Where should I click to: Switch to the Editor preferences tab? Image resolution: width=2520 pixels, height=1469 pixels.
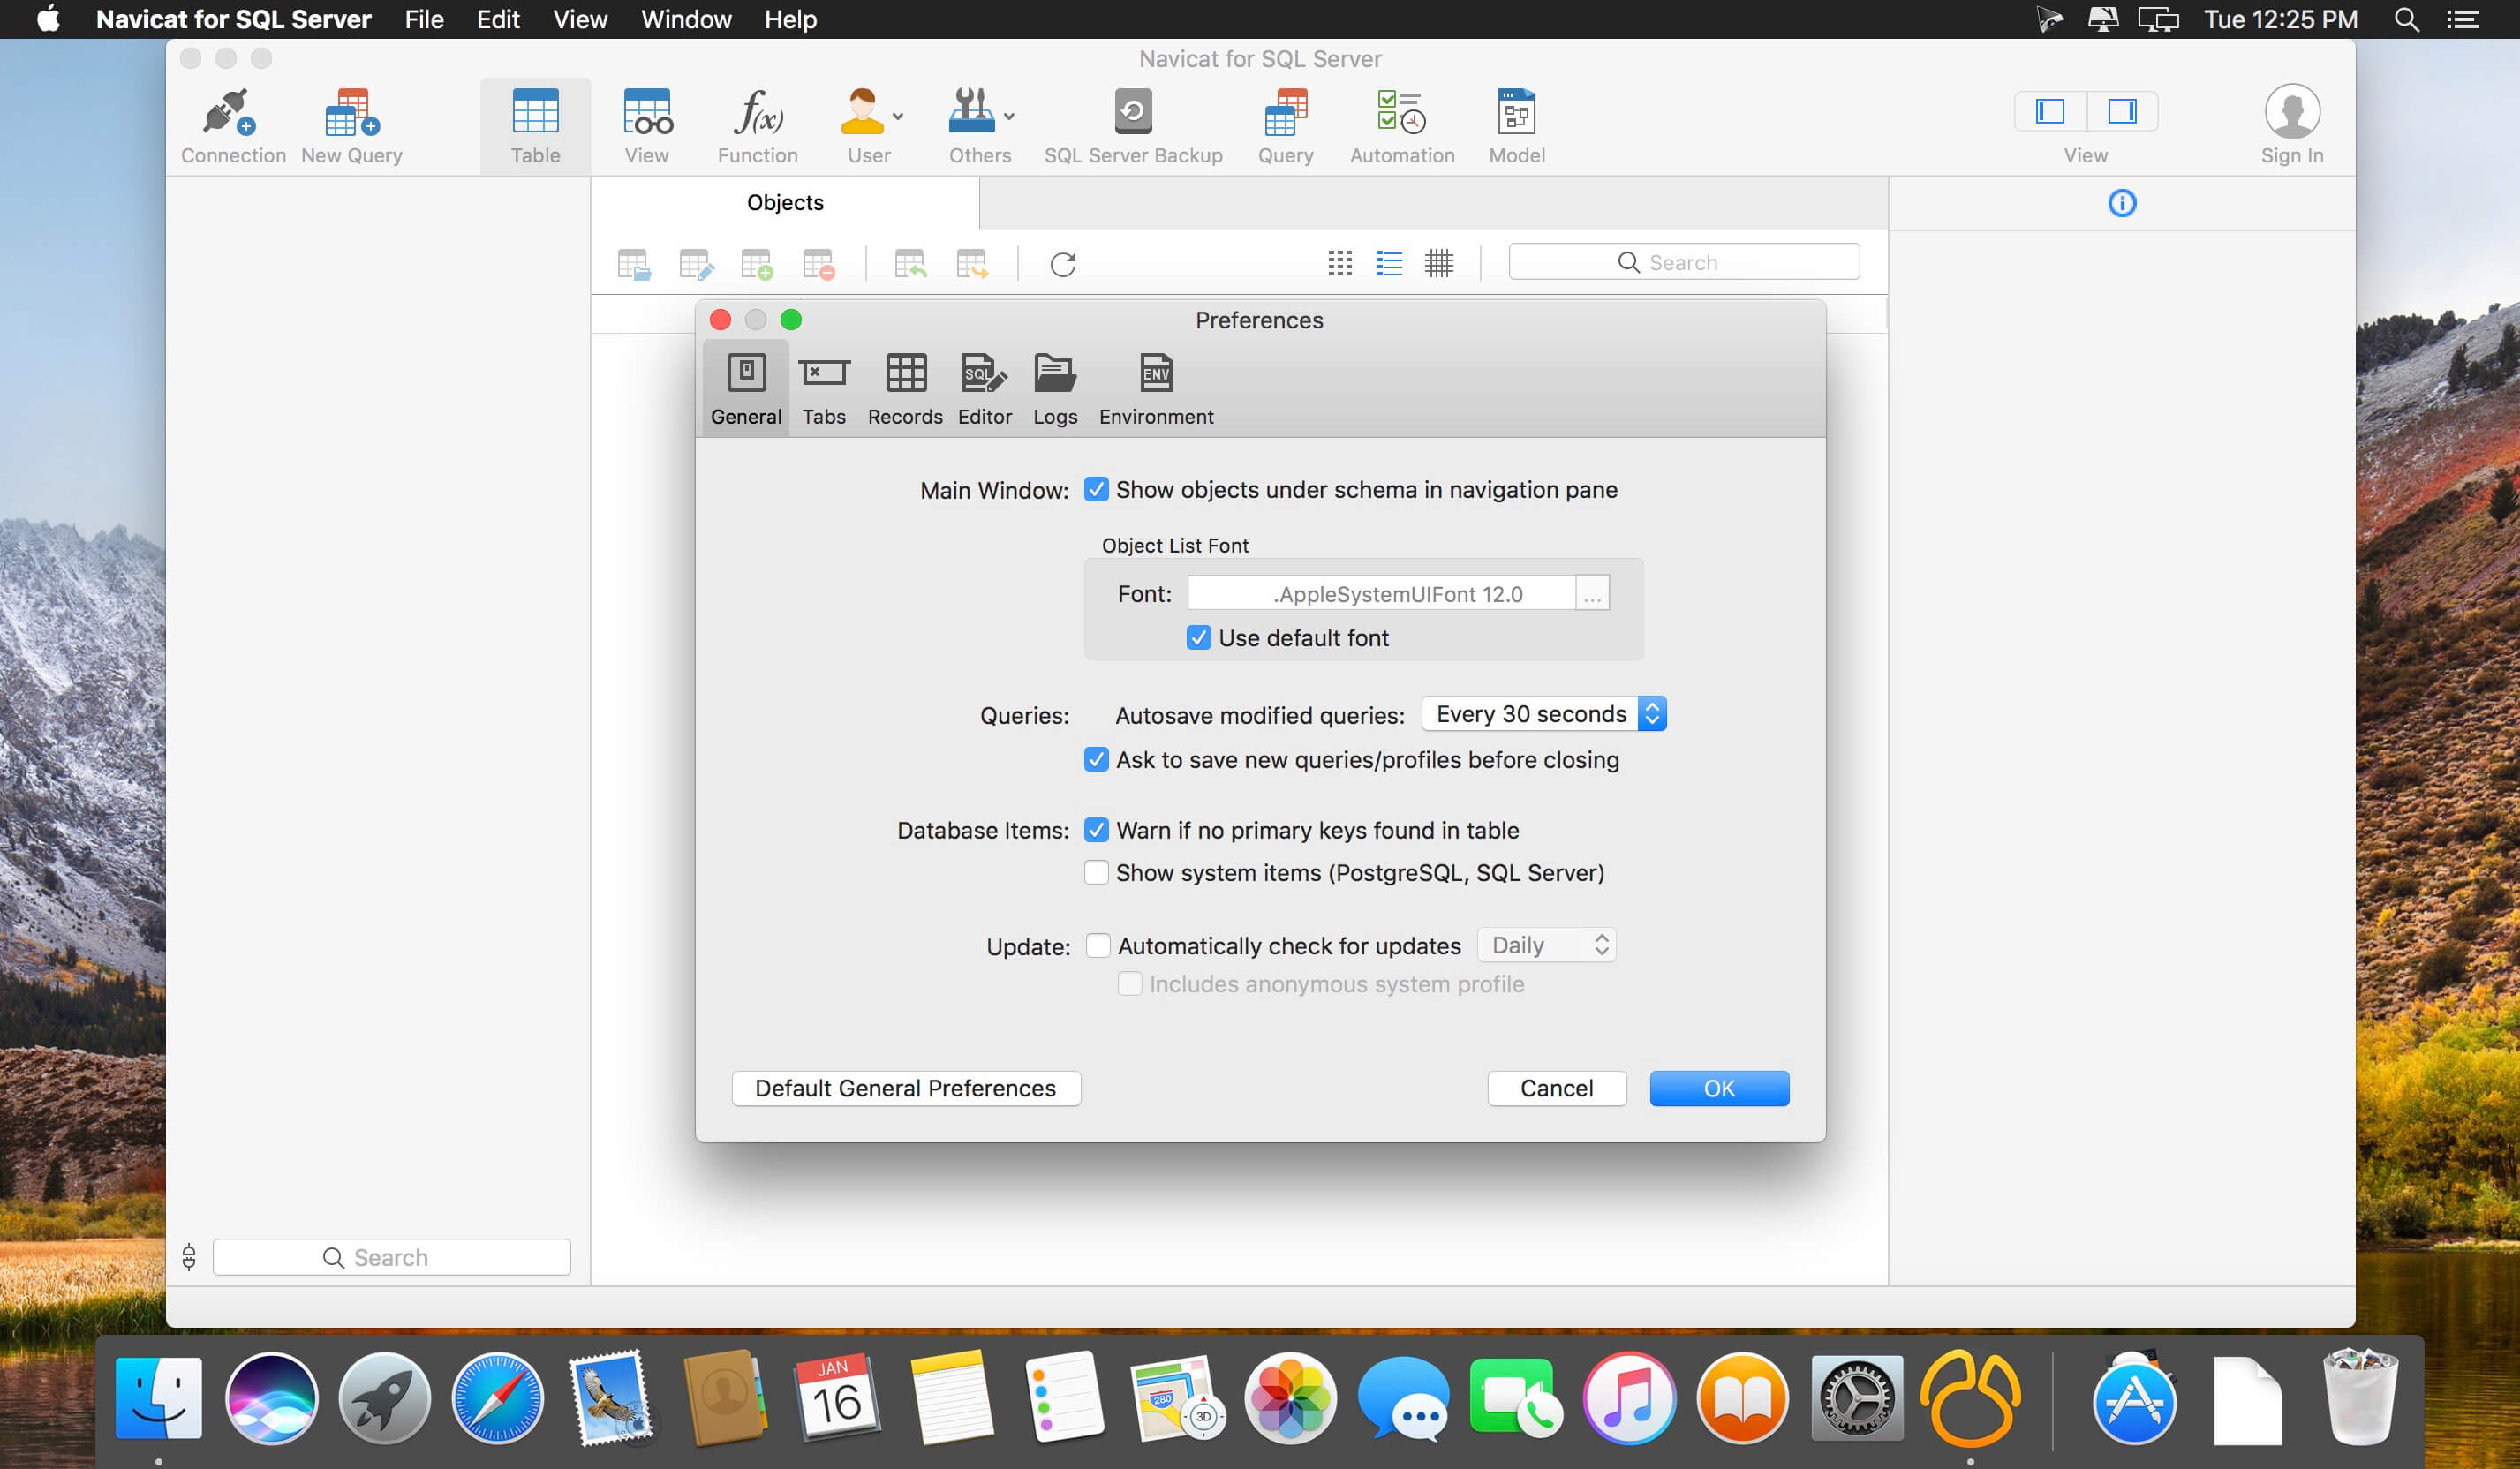(983, 387)
